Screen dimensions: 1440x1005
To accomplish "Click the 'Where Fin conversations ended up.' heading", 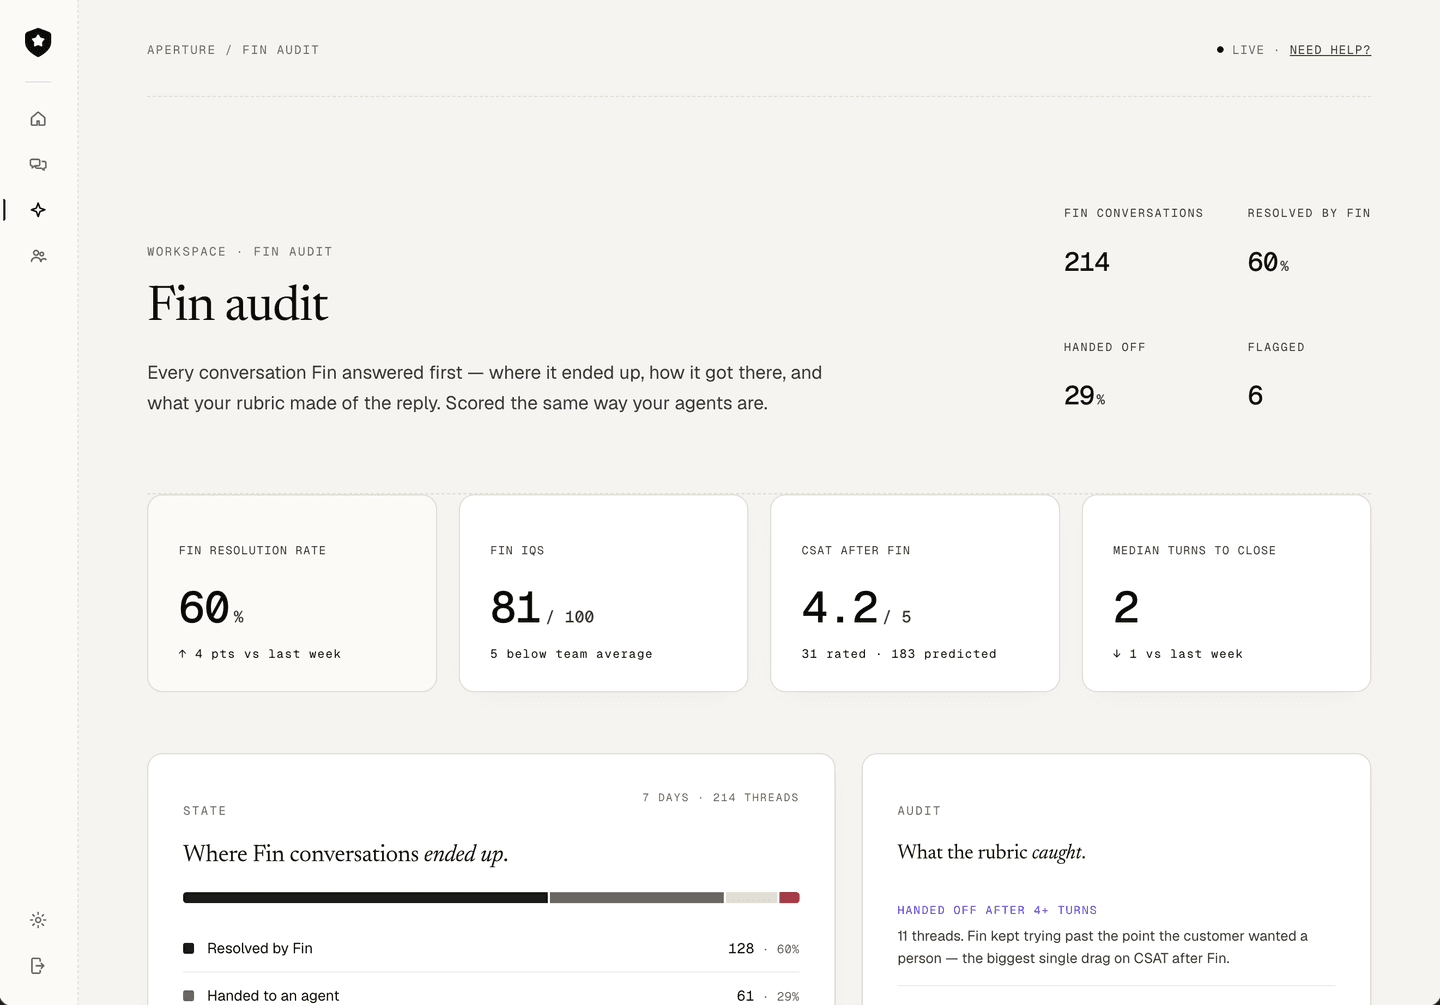I will [x=346, y=854].
